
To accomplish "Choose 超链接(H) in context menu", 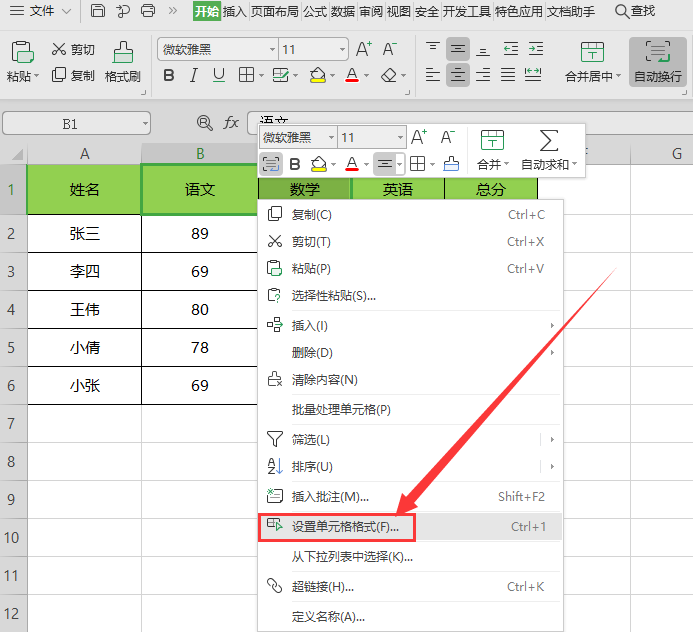I will (410, 587).
